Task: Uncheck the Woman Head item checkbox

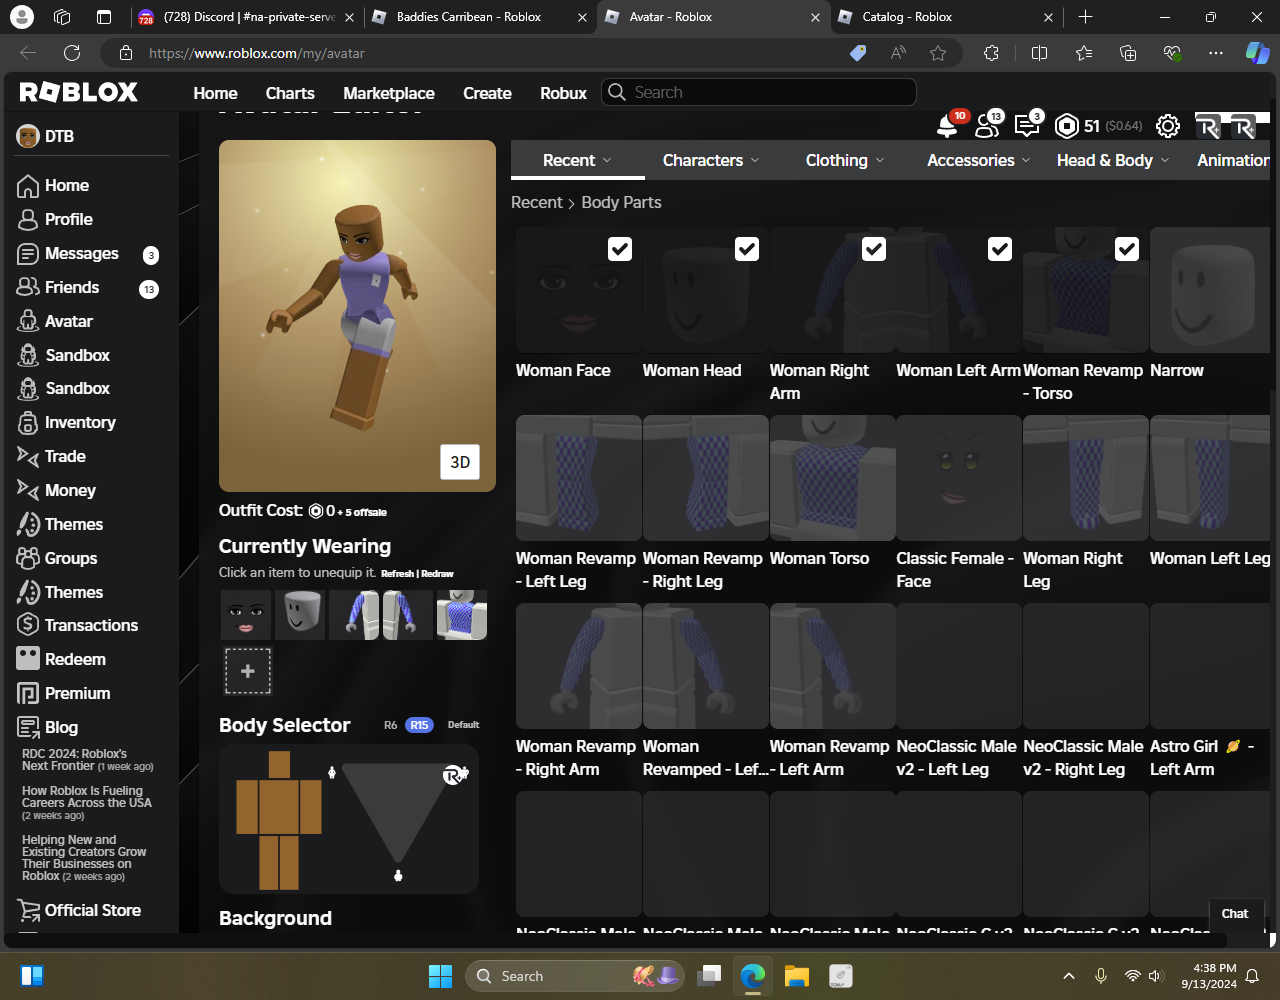Action: [747, 249]
